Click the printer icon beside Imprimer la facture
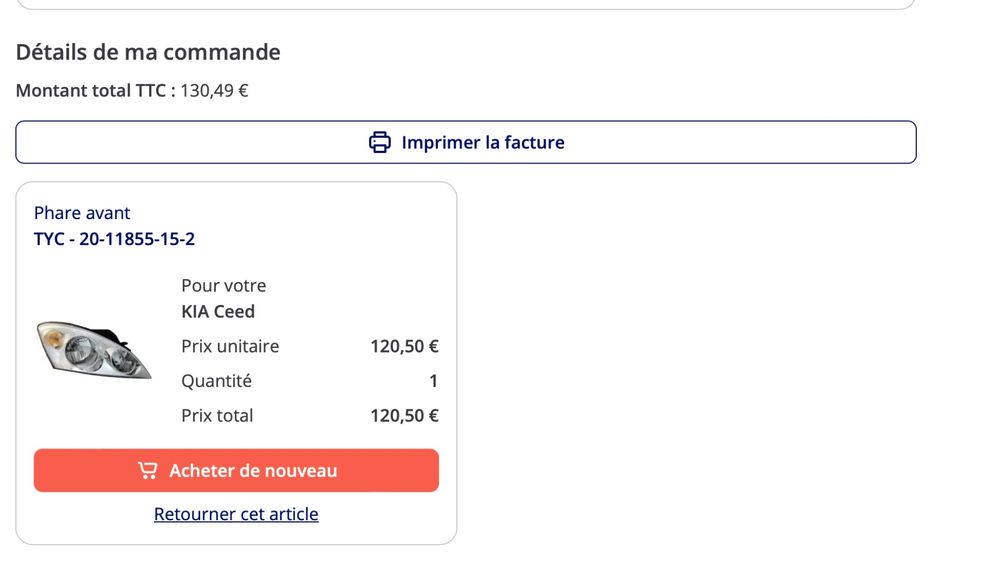1000x585 pixels. [379, 142]
